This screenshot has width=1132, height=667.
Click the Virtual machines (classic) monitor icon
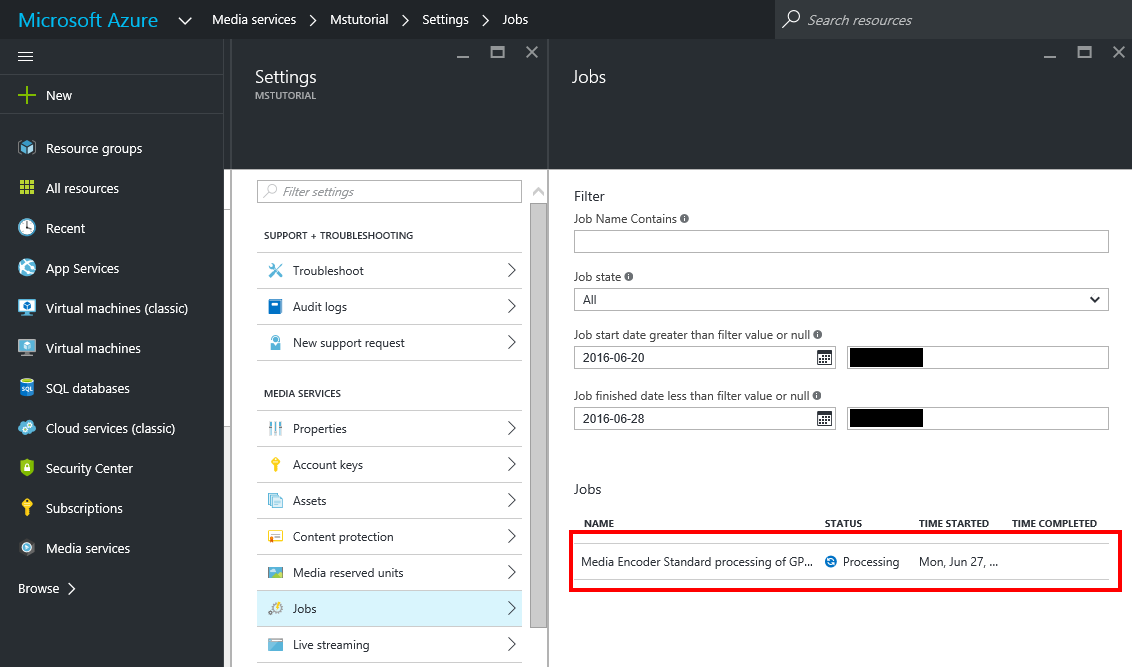tap(27, 308)
